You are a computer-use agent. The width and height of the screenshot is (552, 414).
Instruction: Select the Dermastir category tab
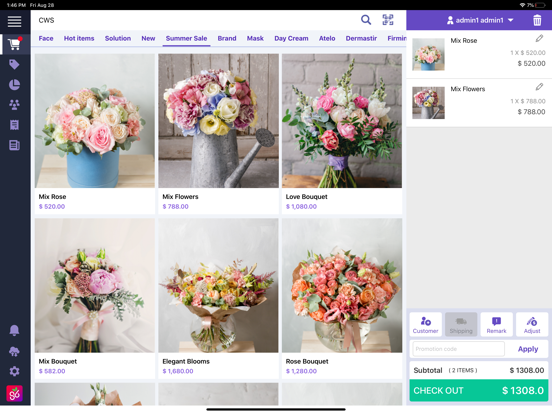coord(361,38)
